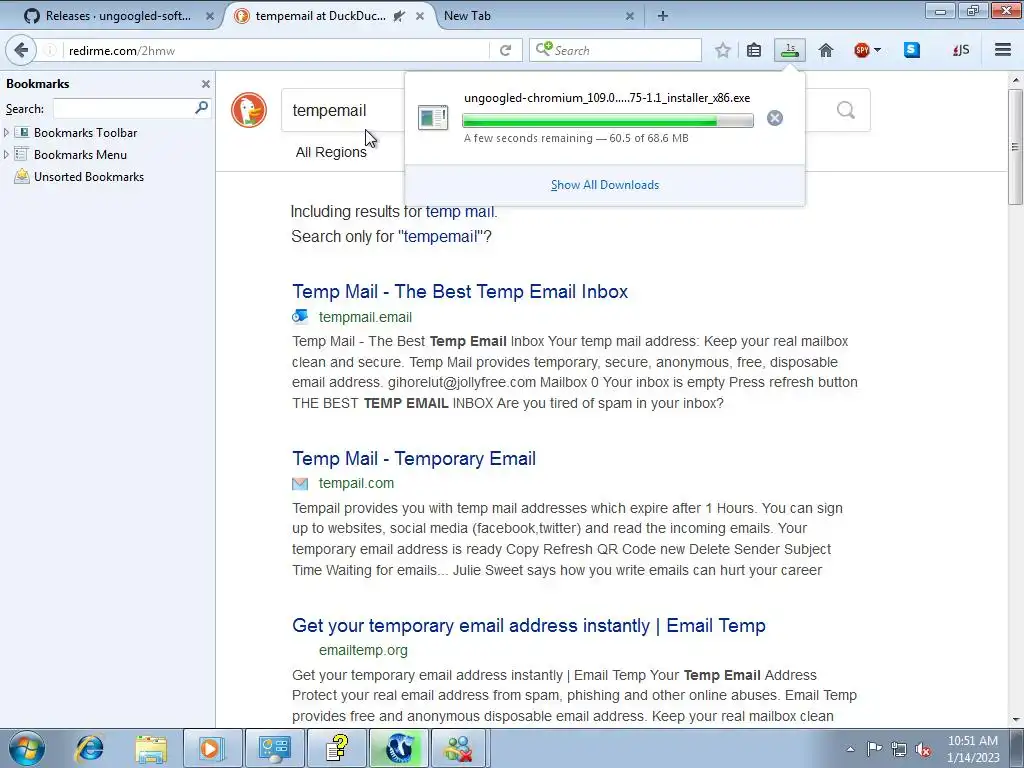Open Temp Mail - The Best Temp Email Inbox

tap(460, 291)
